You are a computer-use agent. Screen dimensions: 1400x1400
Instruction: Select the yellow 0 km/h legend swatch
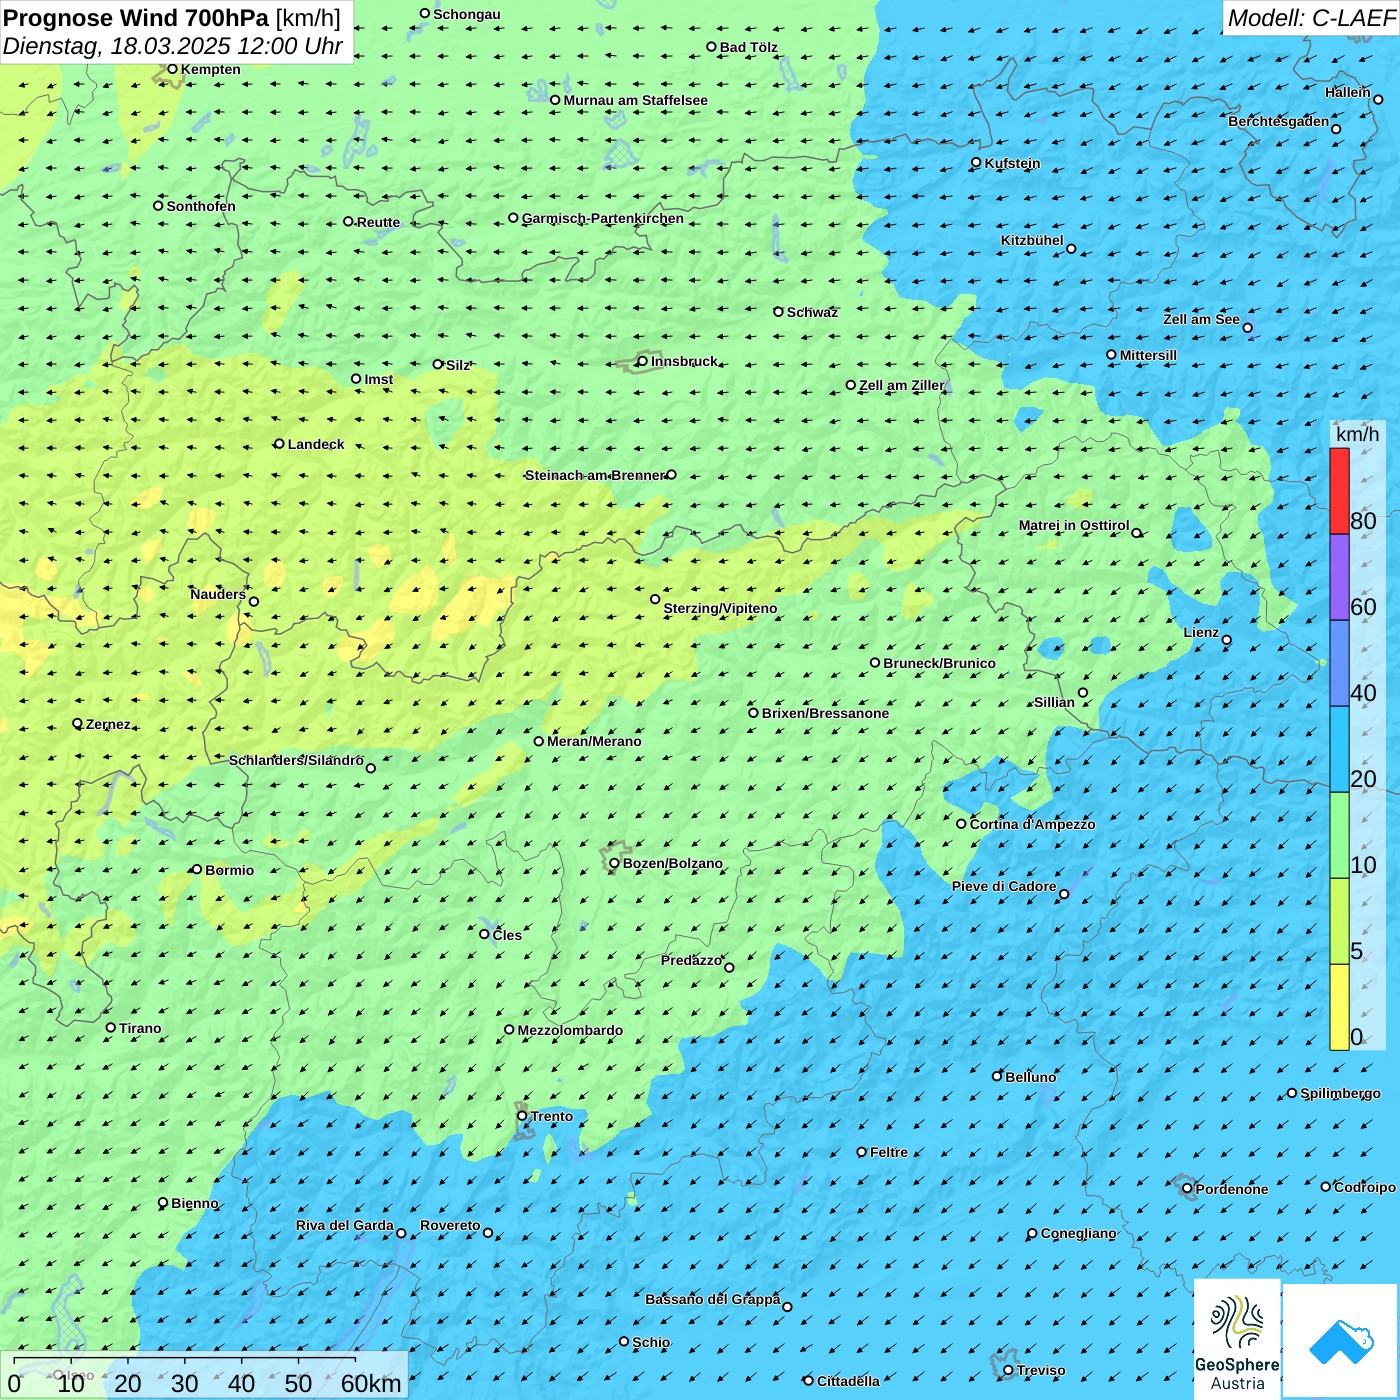click(1339, 1007)
